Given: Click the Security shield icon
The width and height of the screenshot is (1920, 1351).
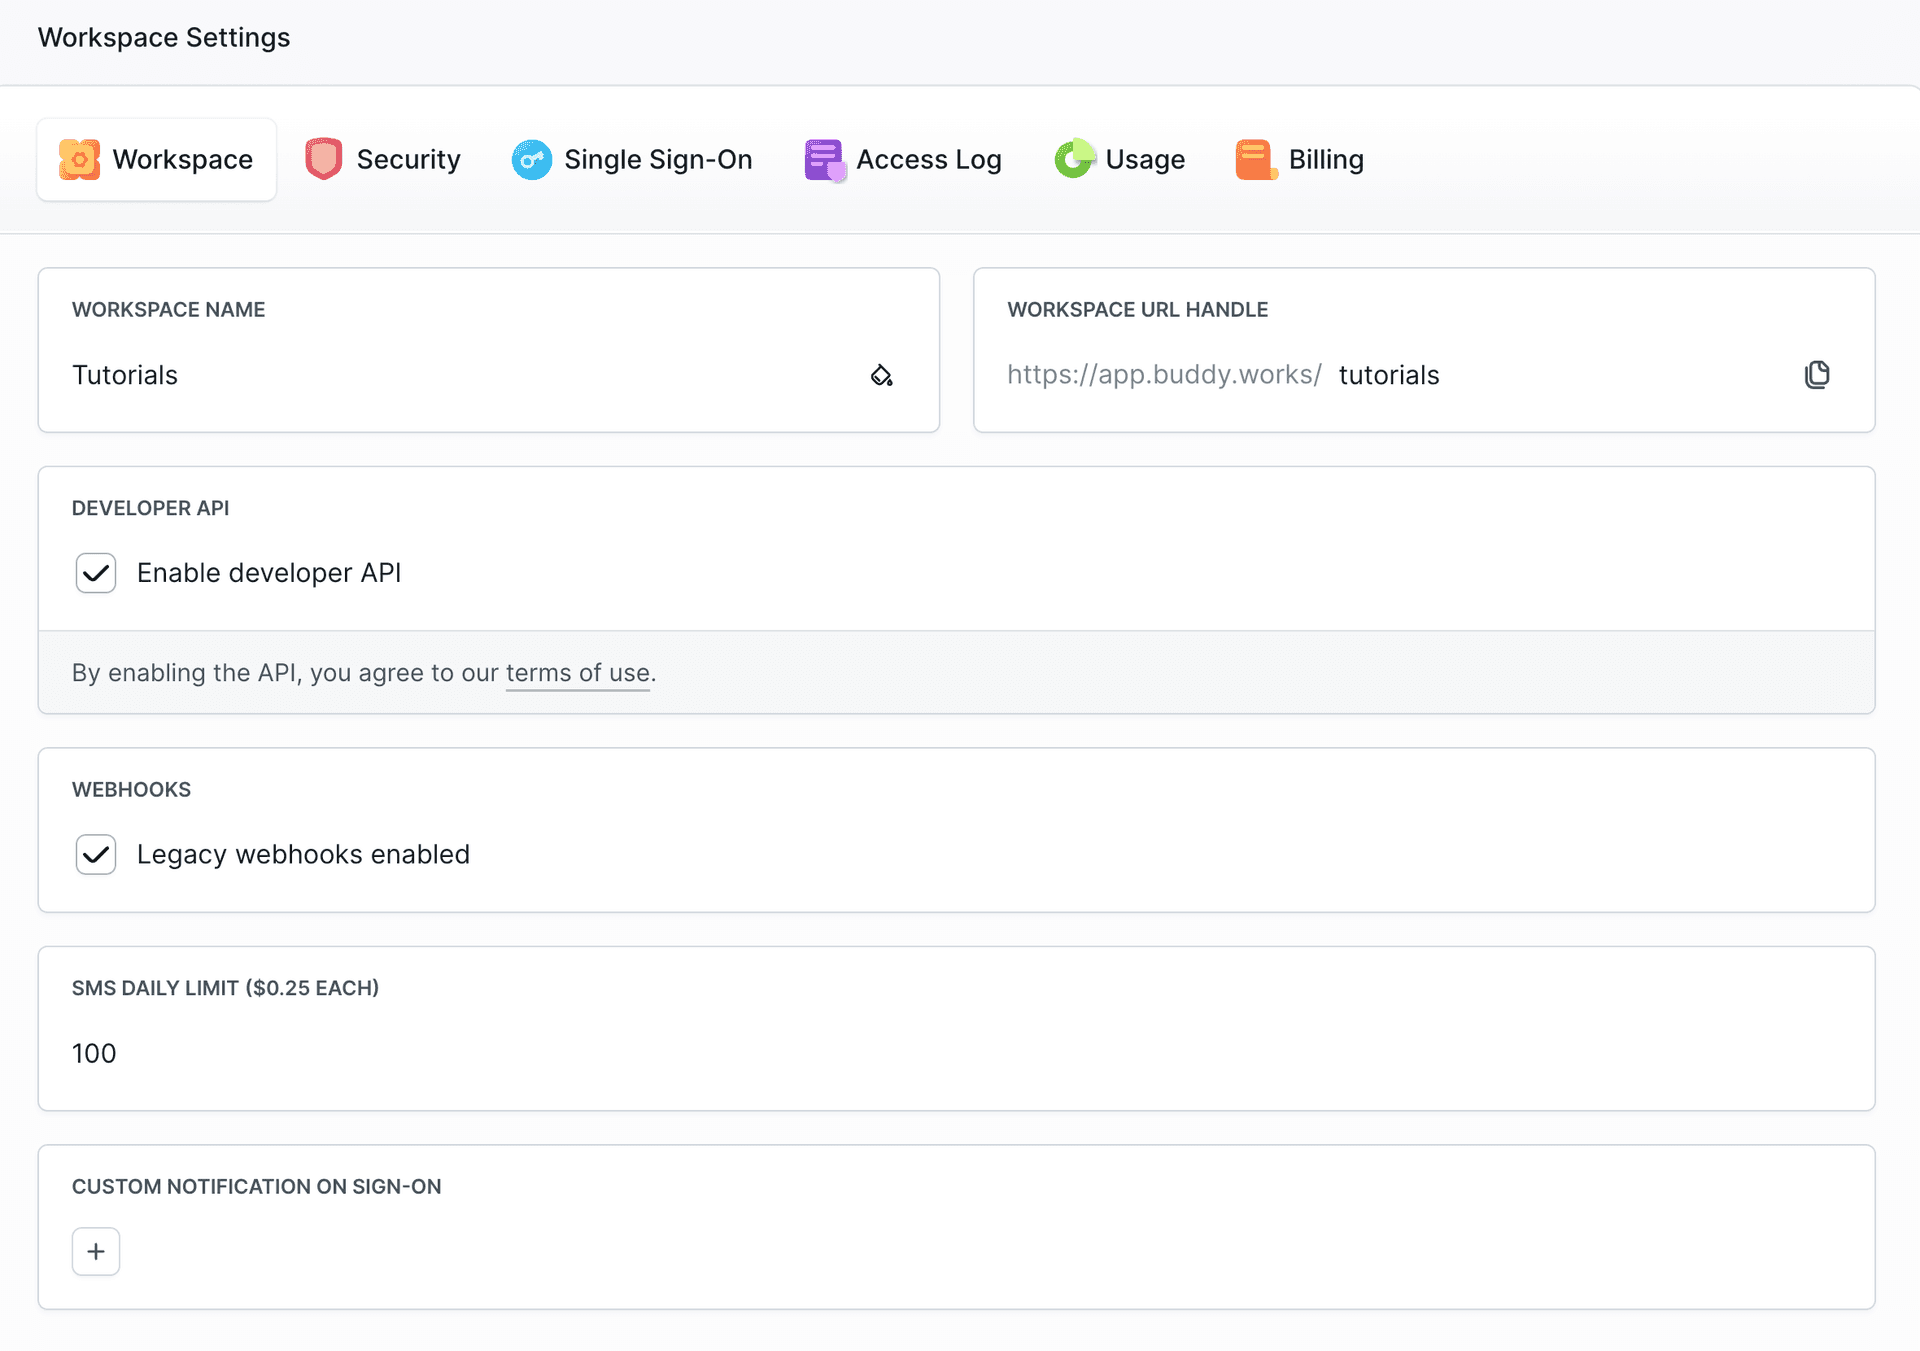Looking at the screenshot, I should click(x=323, y=159).
